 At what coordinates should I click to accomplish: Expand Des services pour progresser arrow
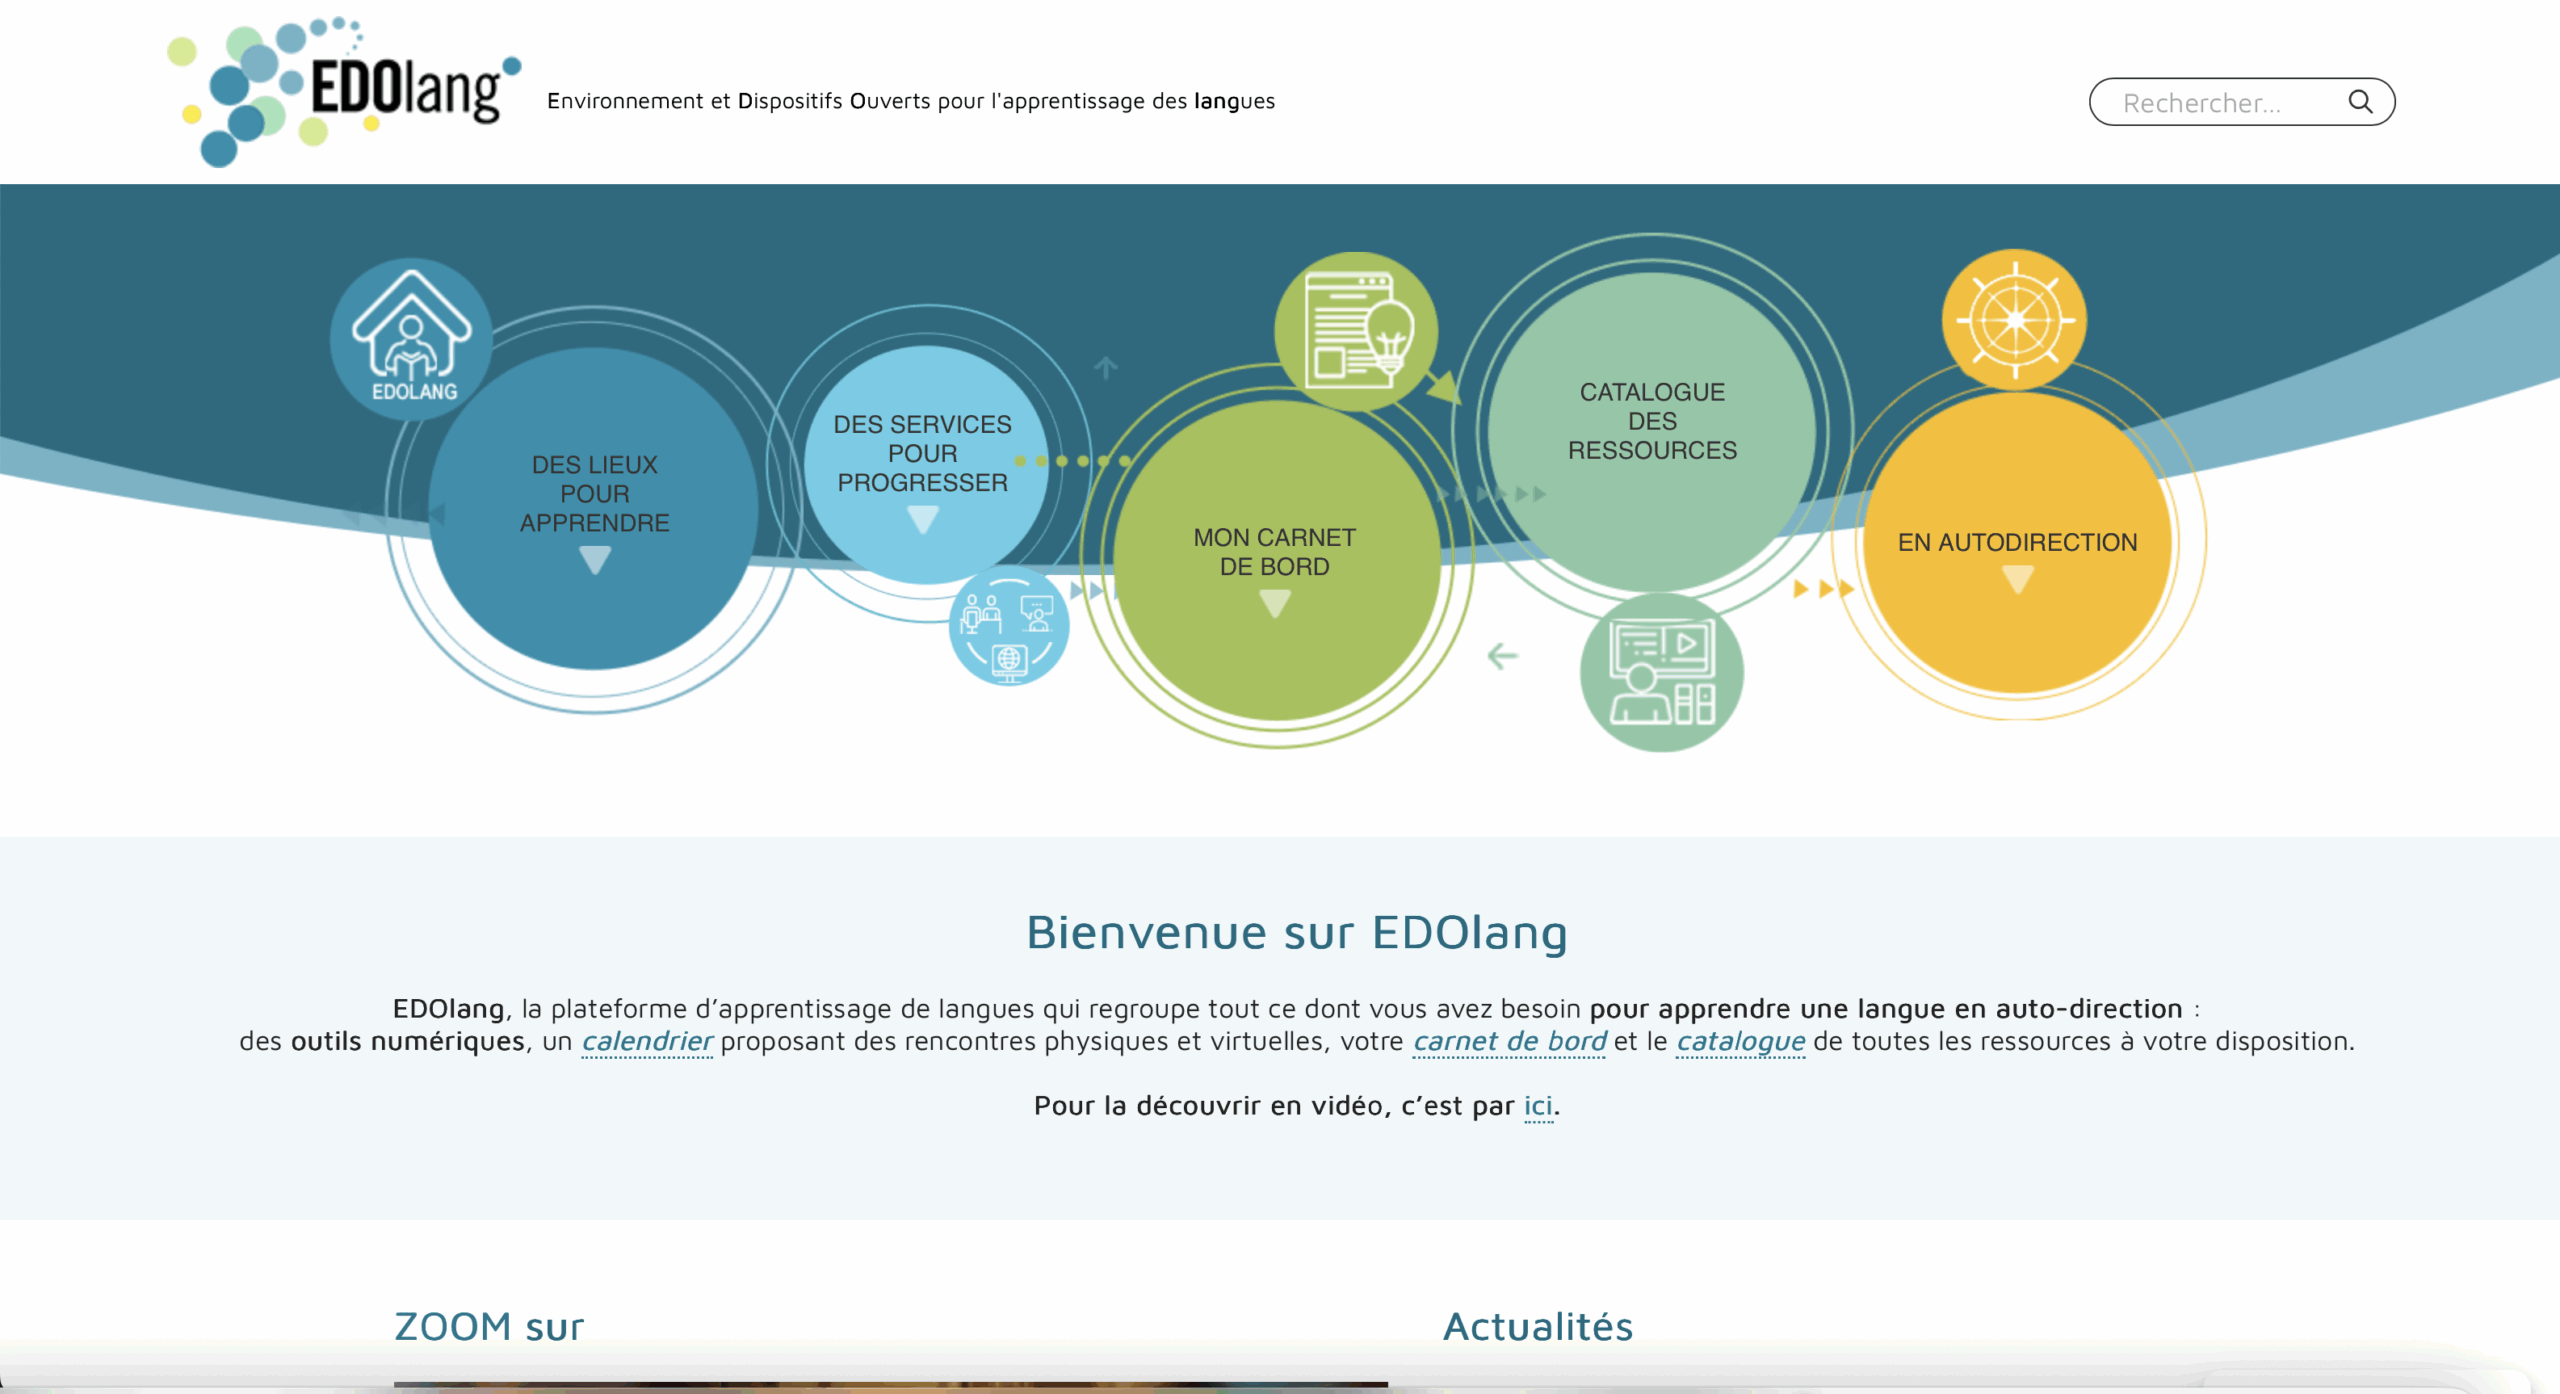pyautogui.click(x=922, y=520)
